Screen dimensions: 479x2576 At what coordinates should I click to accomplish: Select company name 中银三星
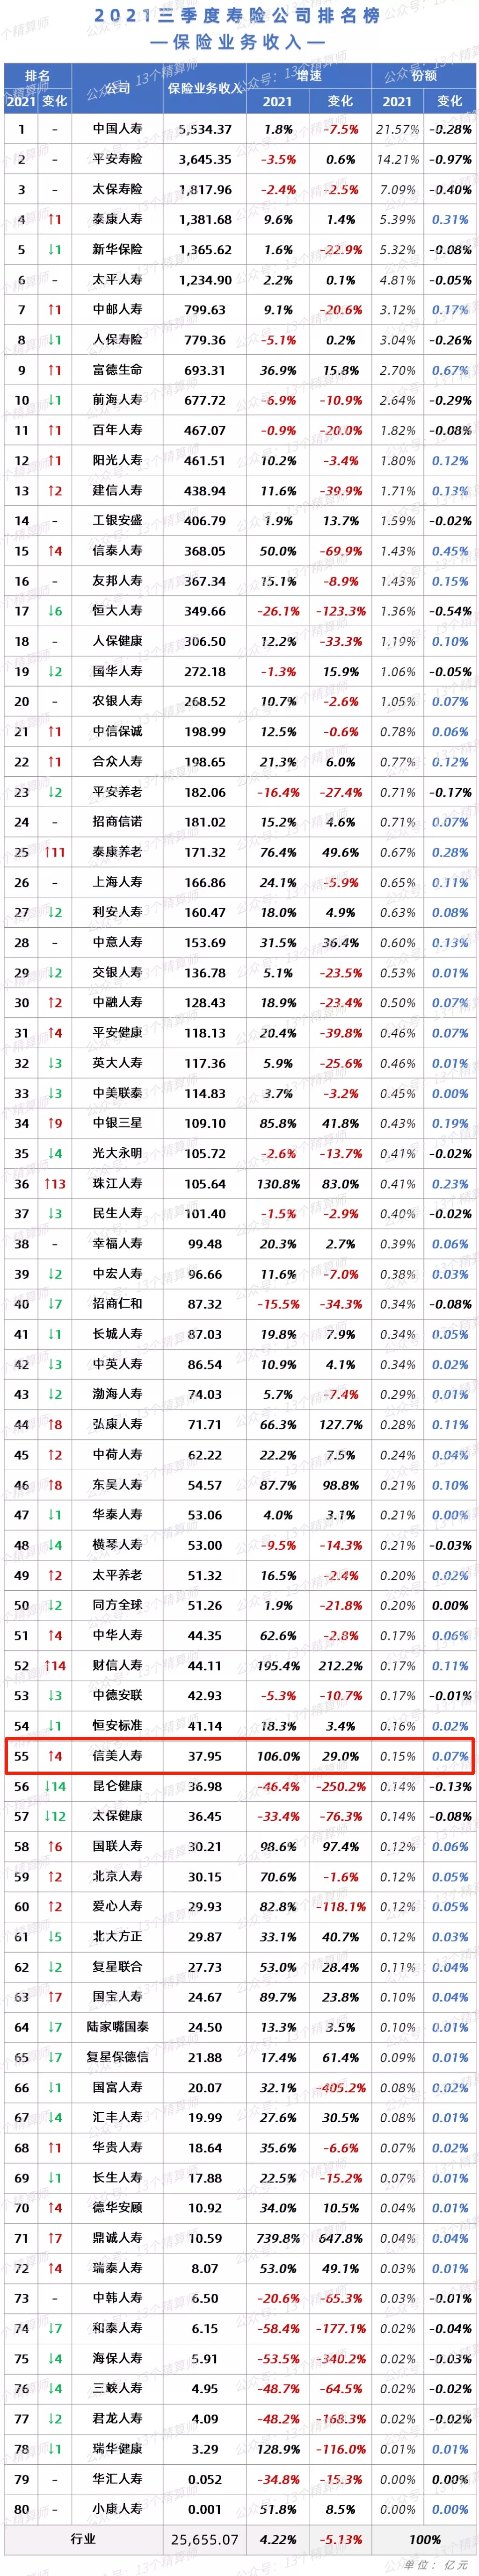pos(117,1123)
